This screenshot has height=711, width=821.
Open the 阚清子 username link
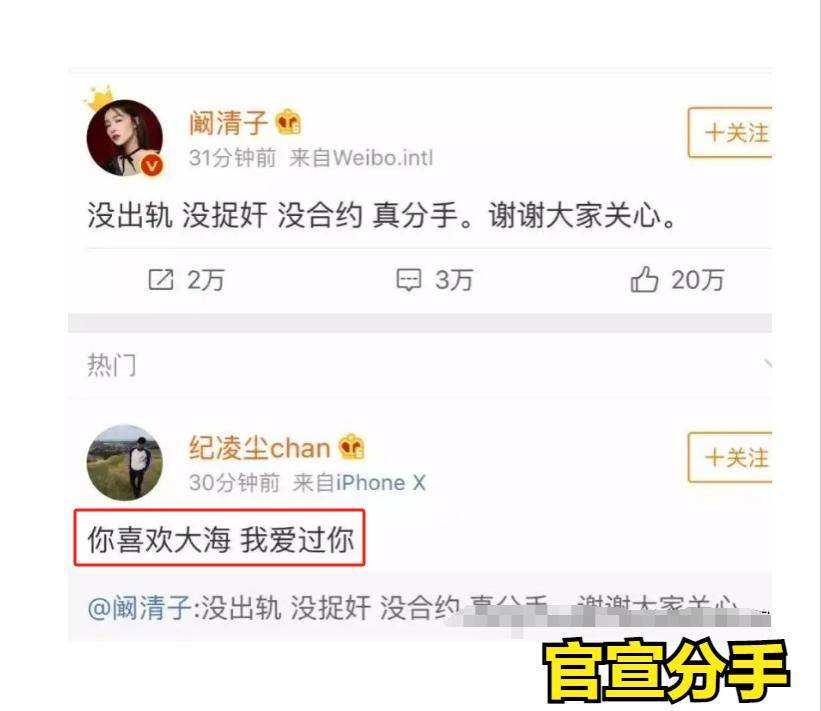point(229,123)
